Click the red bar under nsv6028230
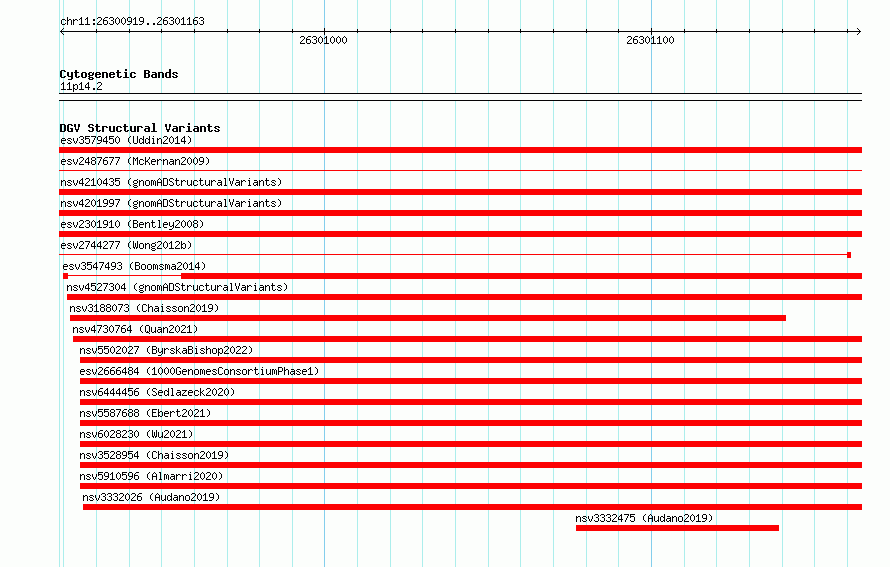890x567 pixels. point(471,444)
